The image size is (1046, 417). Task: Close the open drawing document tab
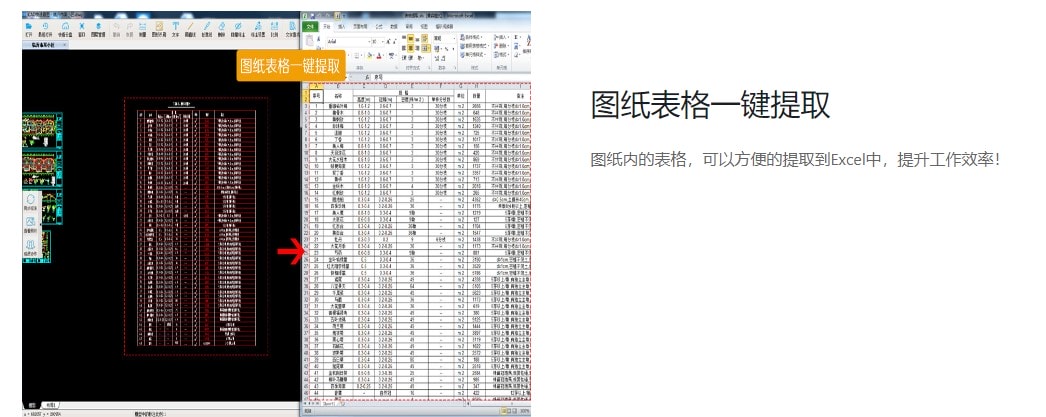point(64,45)
